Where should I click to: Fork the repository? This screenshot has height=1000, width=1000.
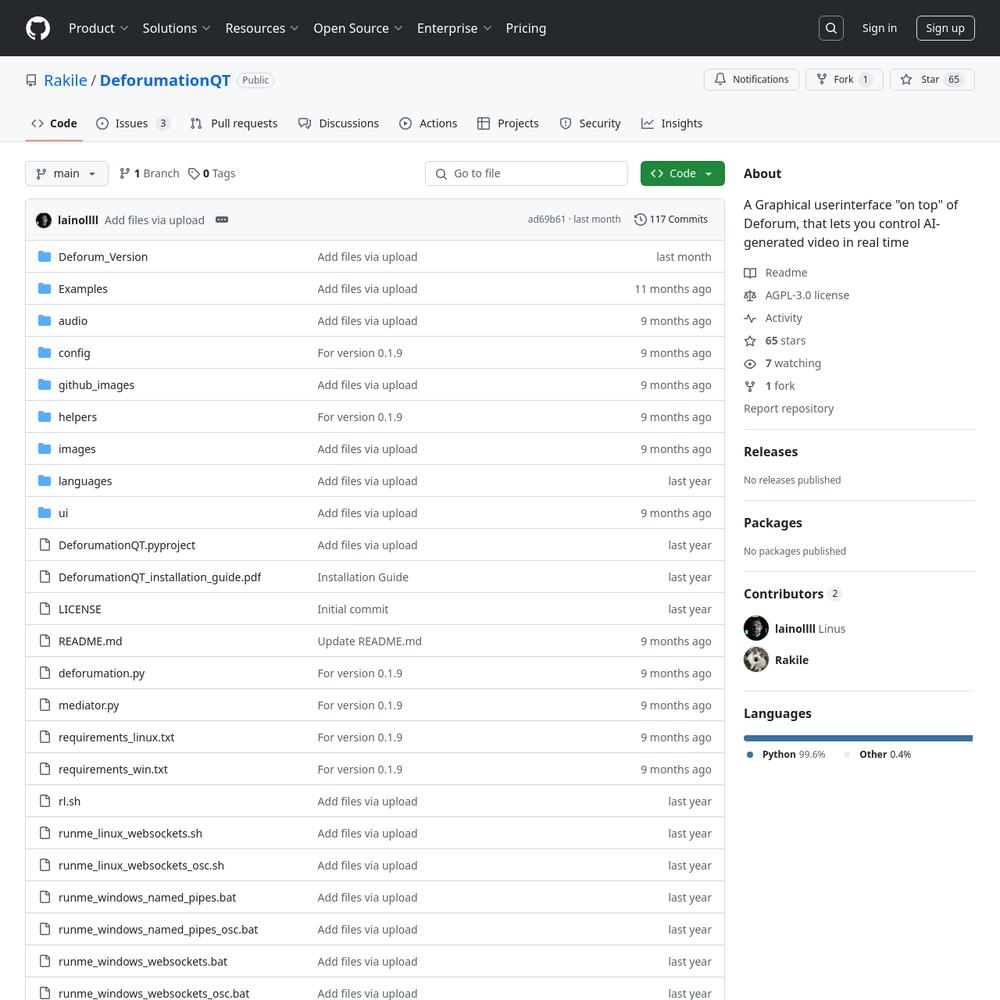click(x=844, y=79)
